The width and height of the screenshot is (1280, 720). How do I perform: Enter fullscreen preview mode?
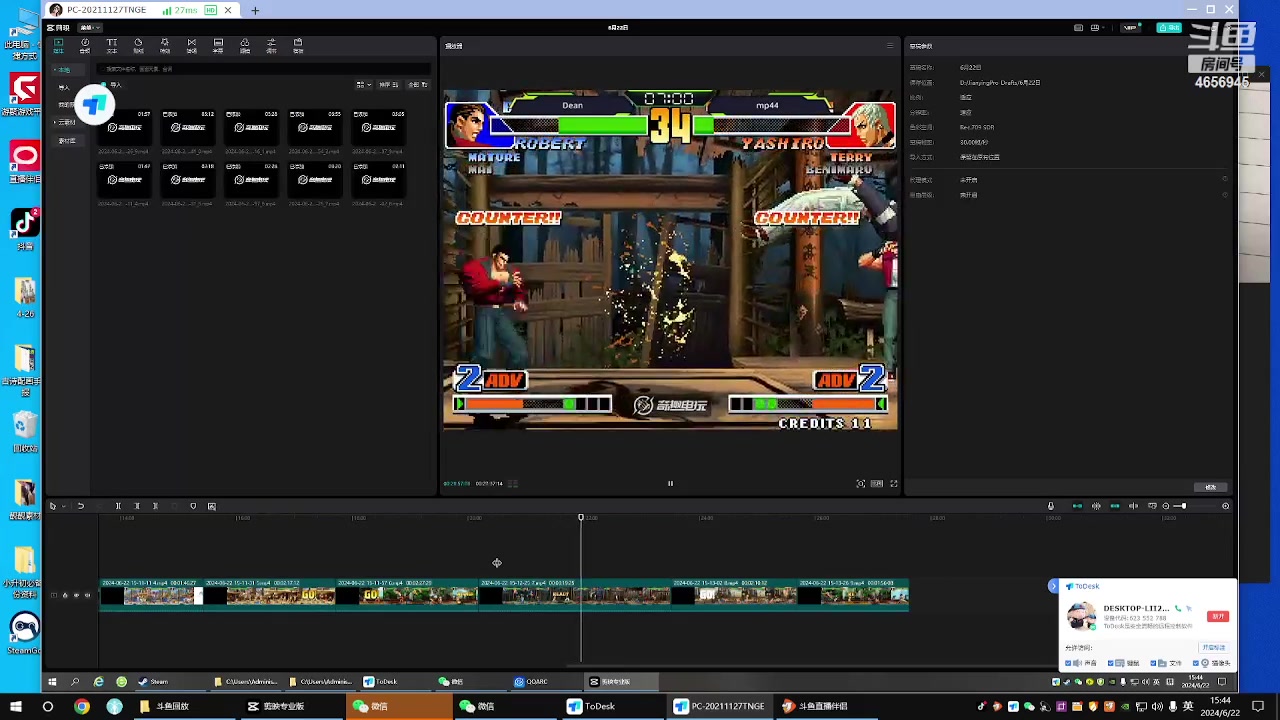[x=894, y=484]
